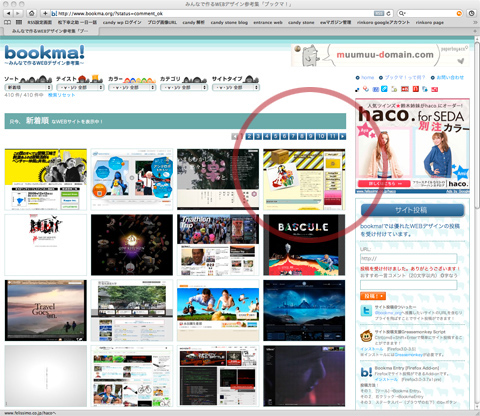Open 'rinkoro googleアカウント' bookmark
Screen dimensions: 480x416
click(383, 22)
